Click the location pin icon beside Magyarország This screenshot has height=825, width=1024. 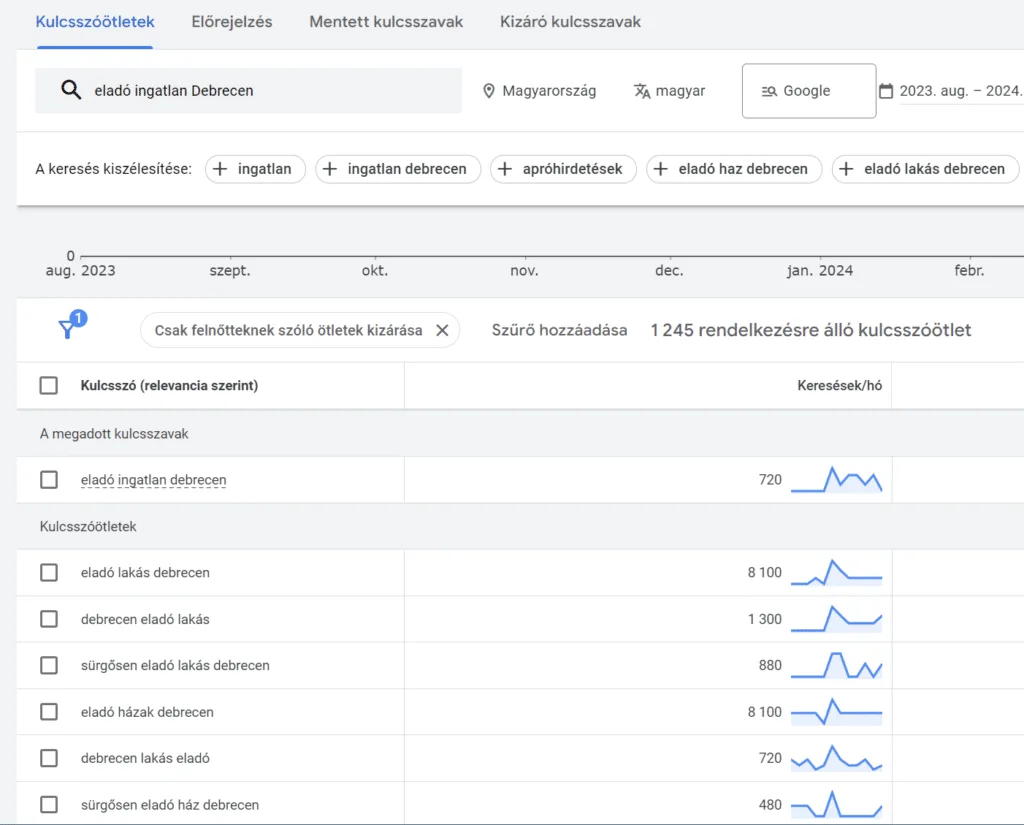coord(488,91)
